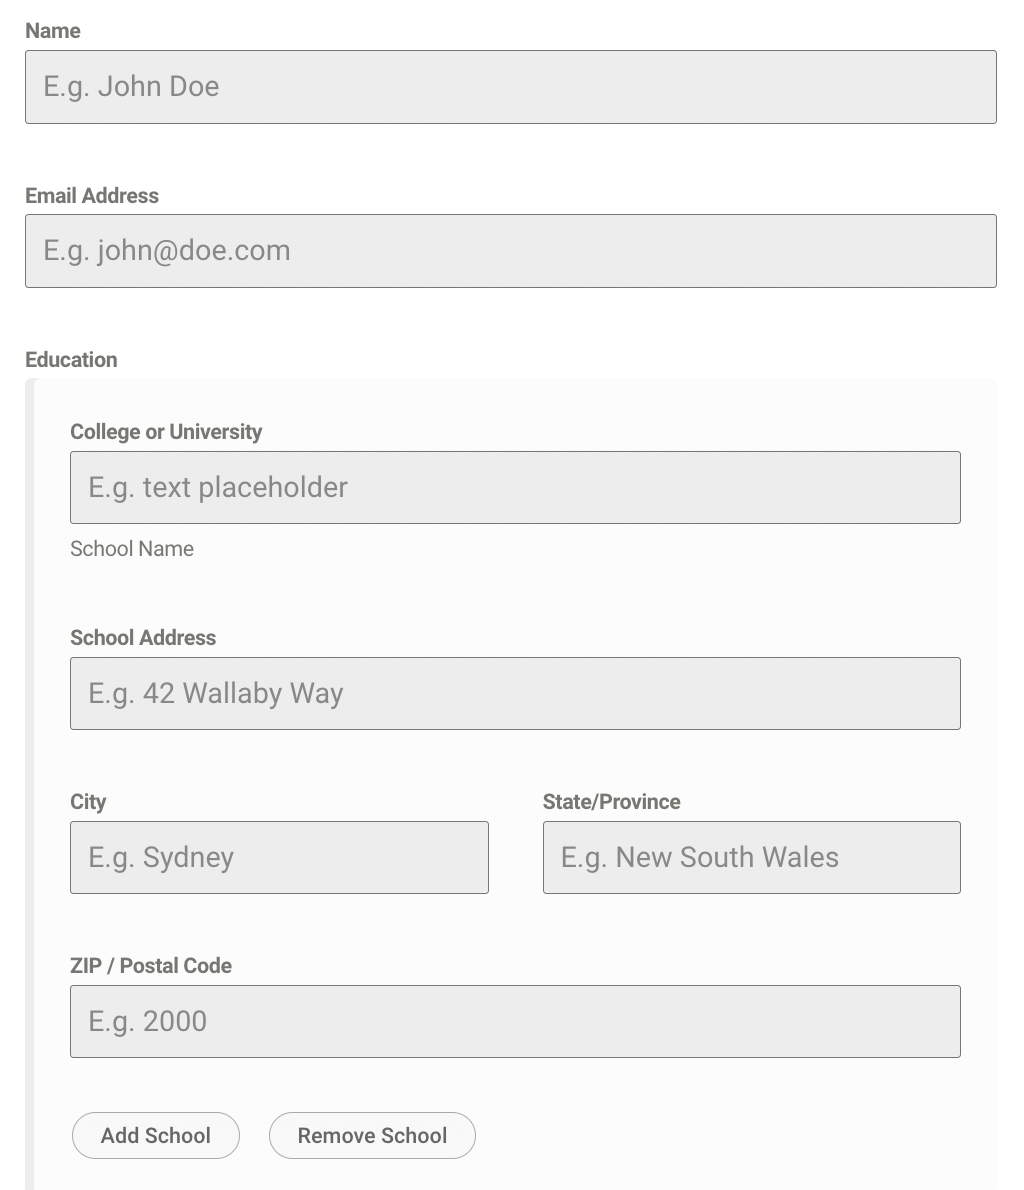Select the Education section heading

pyautogui.click(x=71, y=360)
